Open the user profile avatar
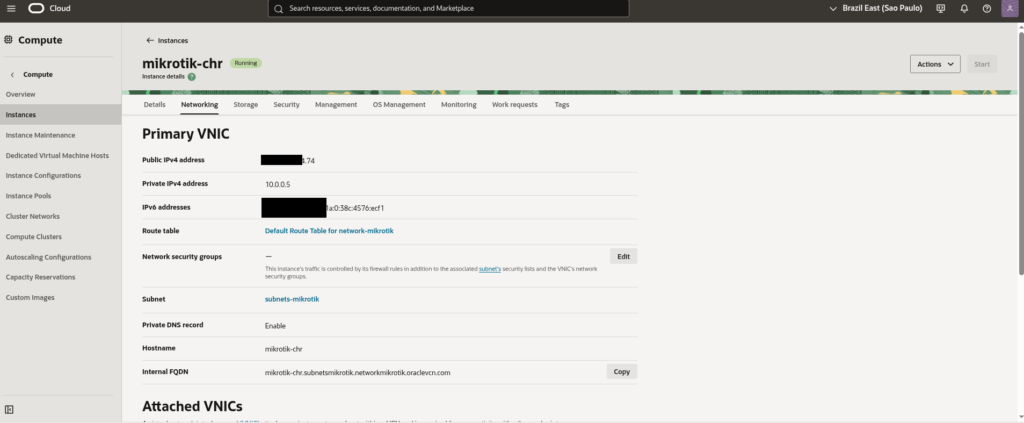Image resolution: width=1024 pixels, height=423 pixels. (x=1010, y=8)
